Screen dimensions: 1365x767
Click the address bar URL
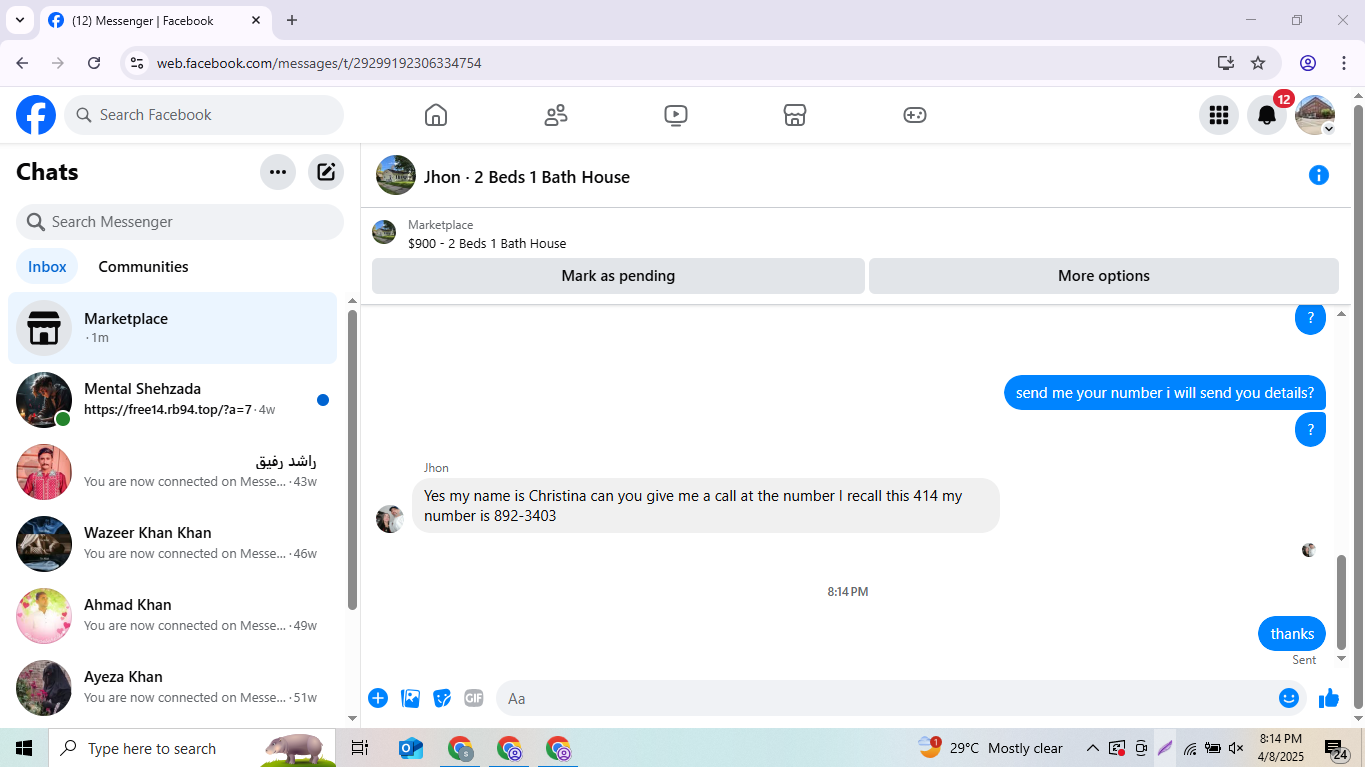point(319,63)
